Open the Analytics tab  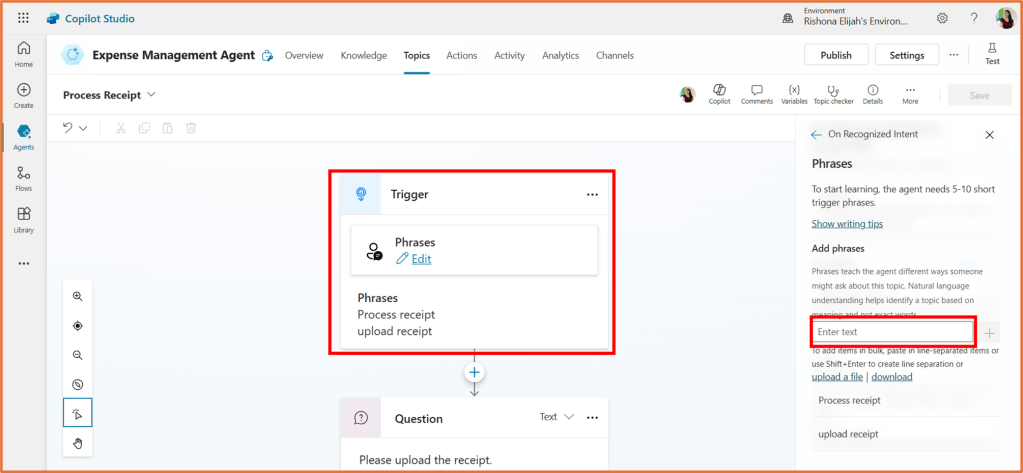tap(560, 55)
